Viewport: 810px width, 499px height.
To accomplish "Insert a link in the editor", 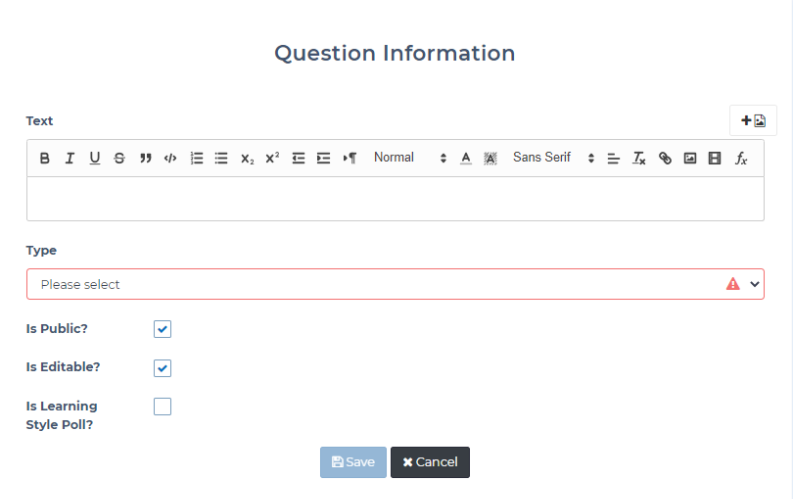I will click(665, 158).
